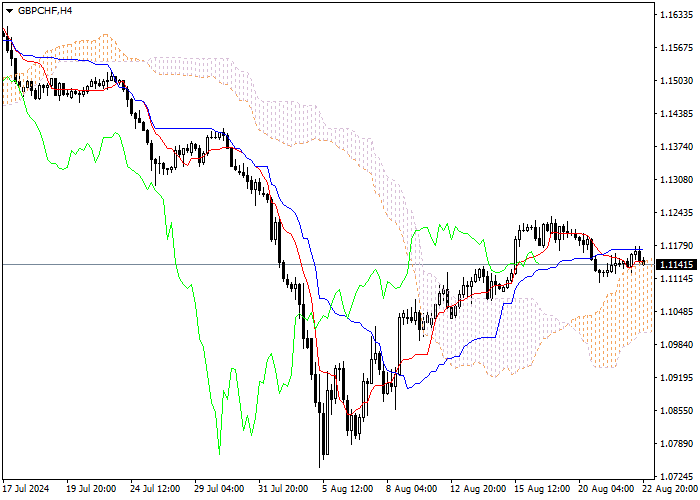This screenshot has width=700, height=500.
Task: Click the 17 Jul 2024 date label
Action: click(x=26, y=489)
